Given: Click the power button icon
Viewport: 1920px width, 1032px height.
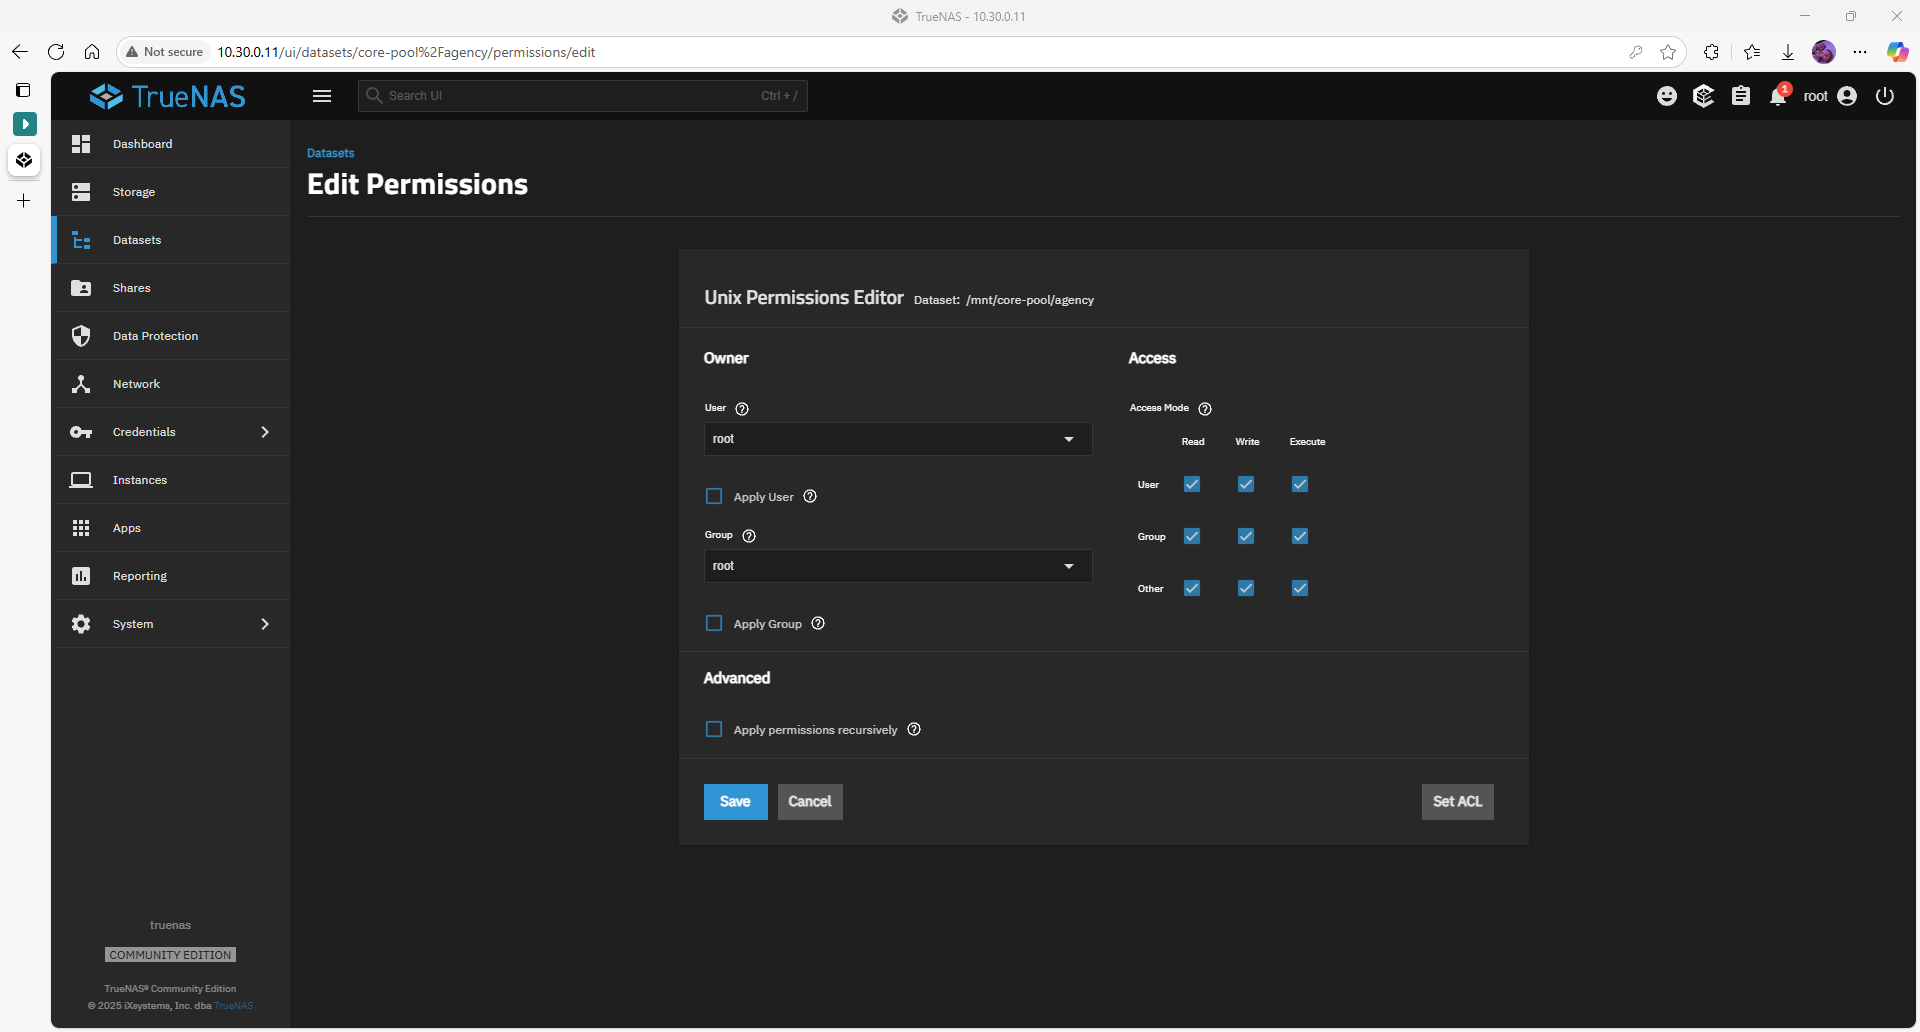Looking at the screenshot, I should pos(1885,96).
